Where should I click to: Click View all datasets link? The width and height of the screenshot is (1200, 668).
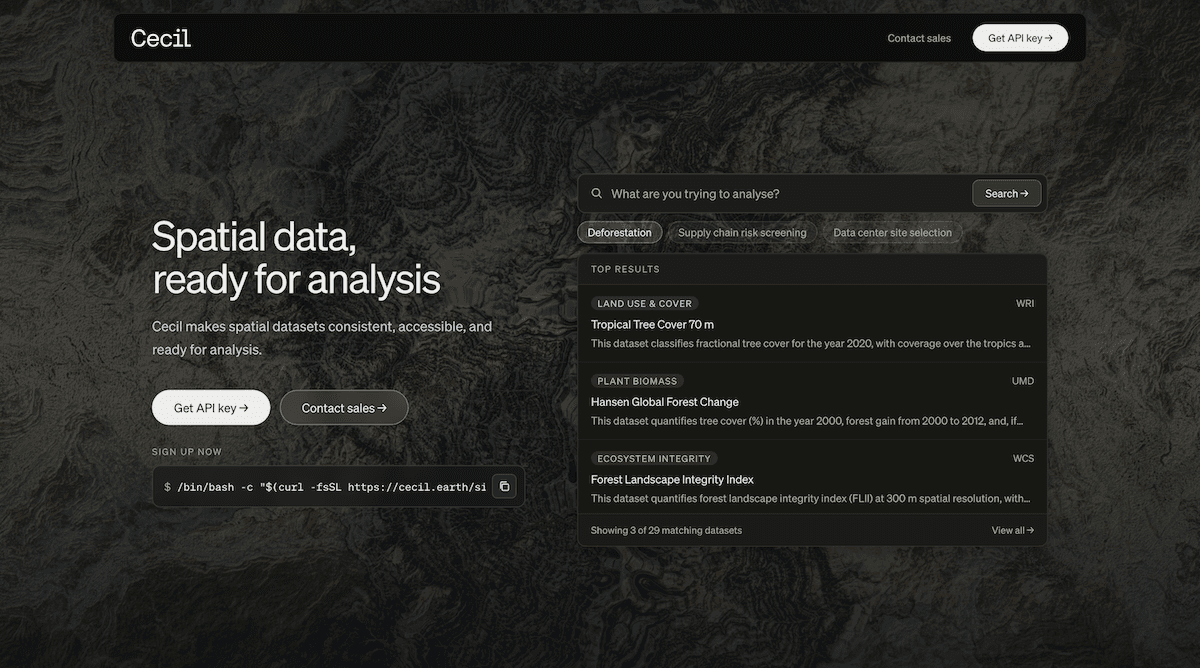(1013, 530)
